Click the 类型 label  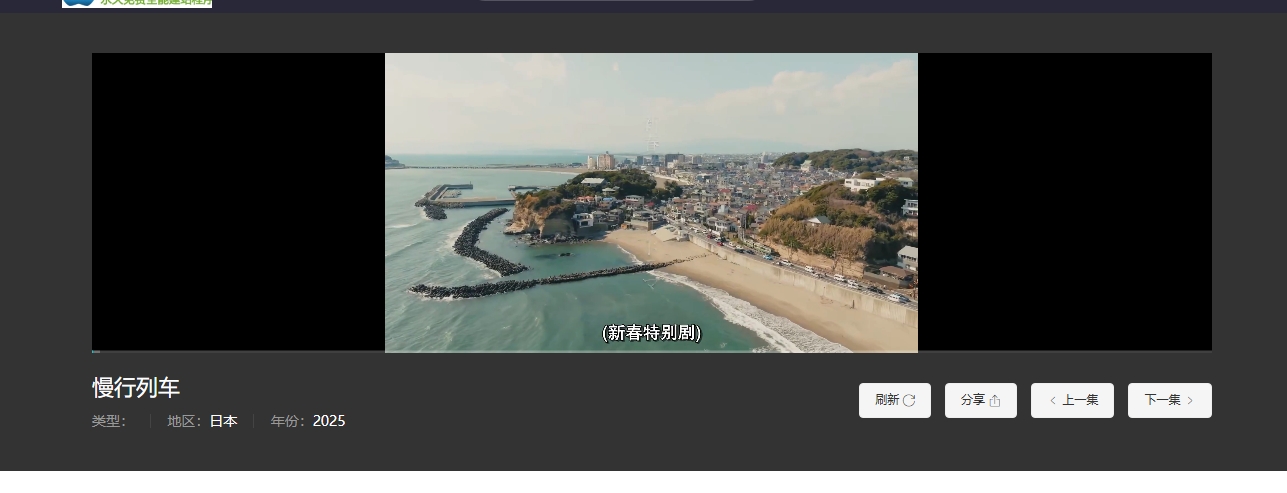pos(109,421)
